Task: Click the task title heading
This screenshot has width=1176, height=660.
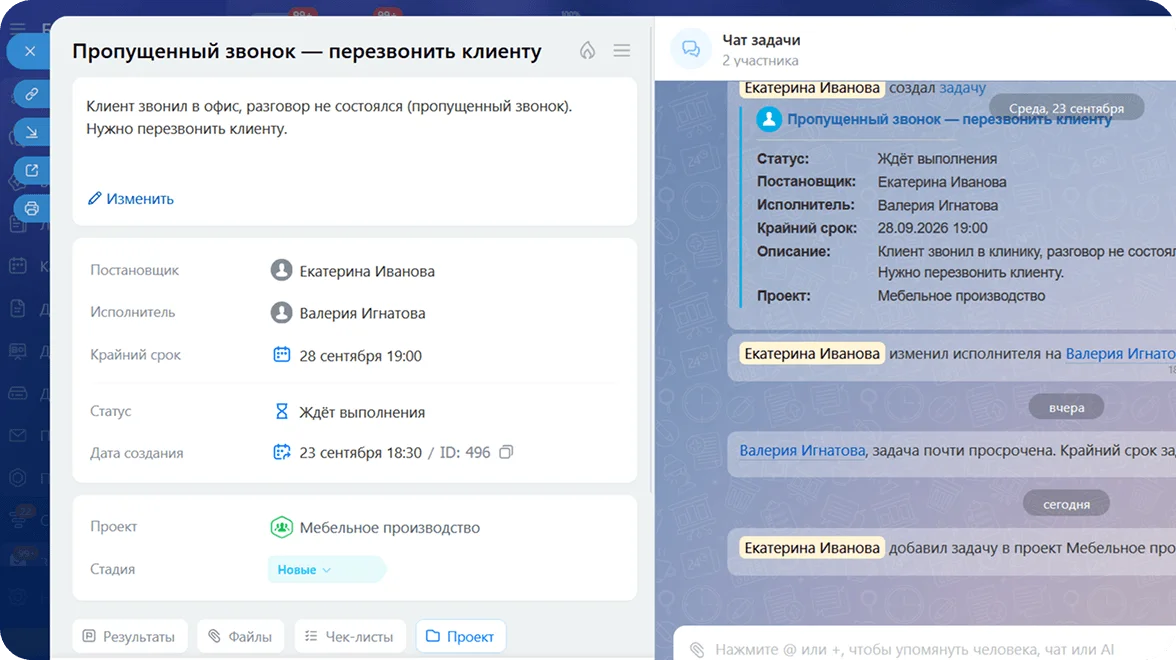Action: pyautogui.click(x=307, y=51)
